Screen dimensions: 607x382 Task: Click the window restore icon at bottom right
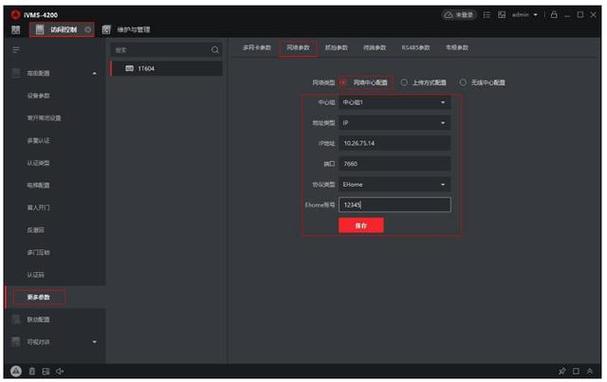click(576, 371)
